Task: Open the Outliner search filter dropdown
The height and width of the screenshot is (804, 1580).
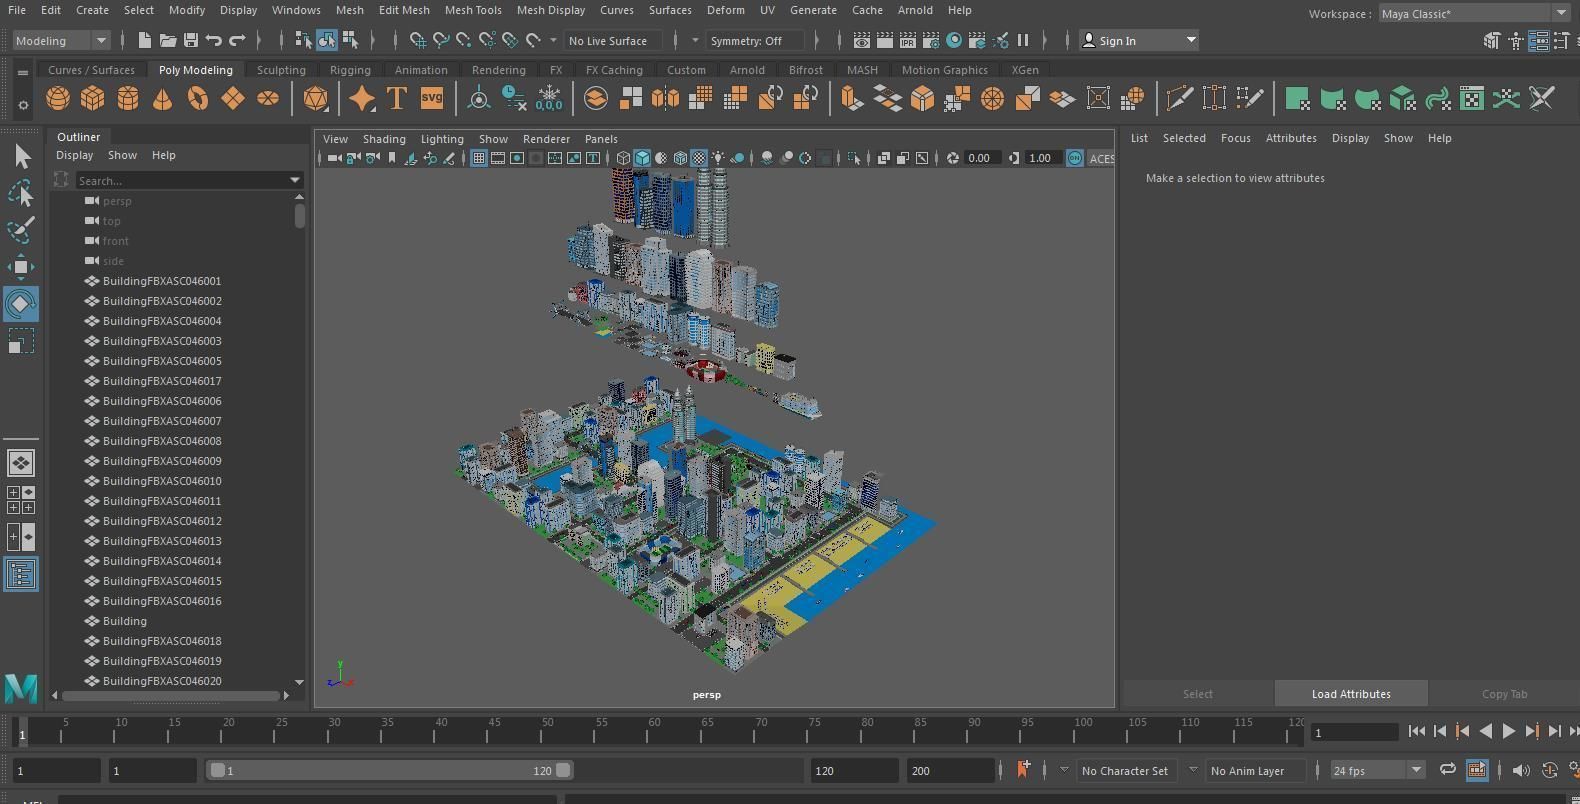Action: 295,180
